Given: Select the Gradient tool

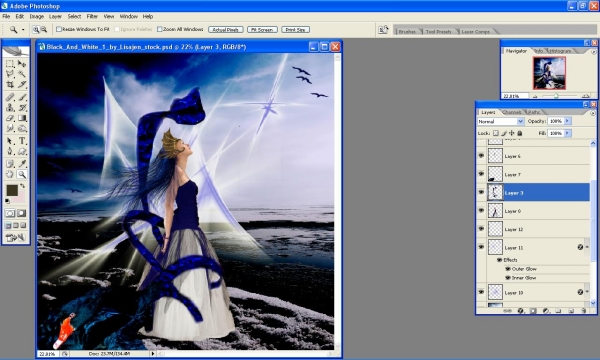Looking at the screenshot, I should [22, 118].
